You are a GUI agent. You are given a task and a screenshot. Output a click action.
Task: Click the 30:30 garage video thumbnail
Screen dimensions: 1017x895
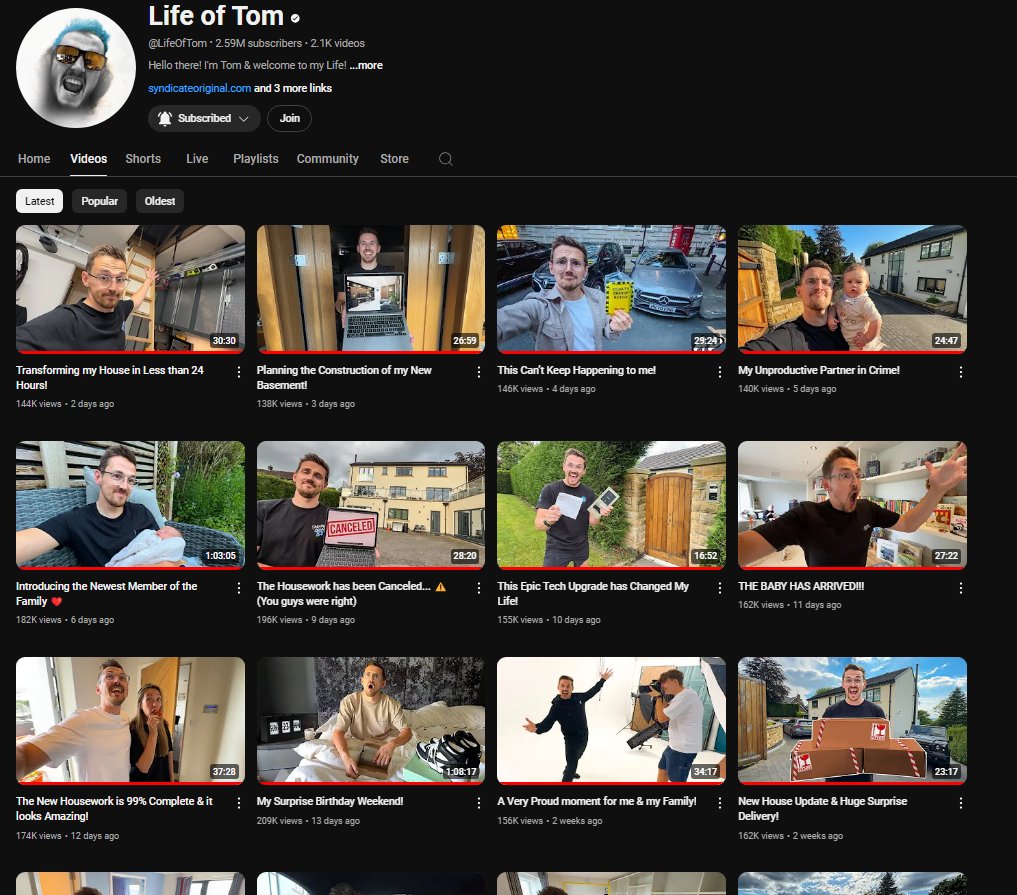[130, 289]
